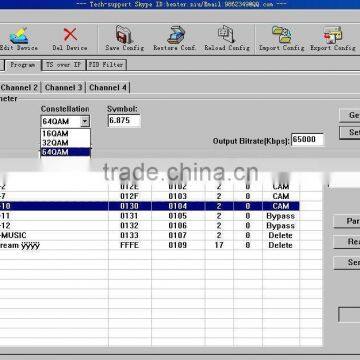Click the Set button below Get
360x360 pixels.
point(350,132)
